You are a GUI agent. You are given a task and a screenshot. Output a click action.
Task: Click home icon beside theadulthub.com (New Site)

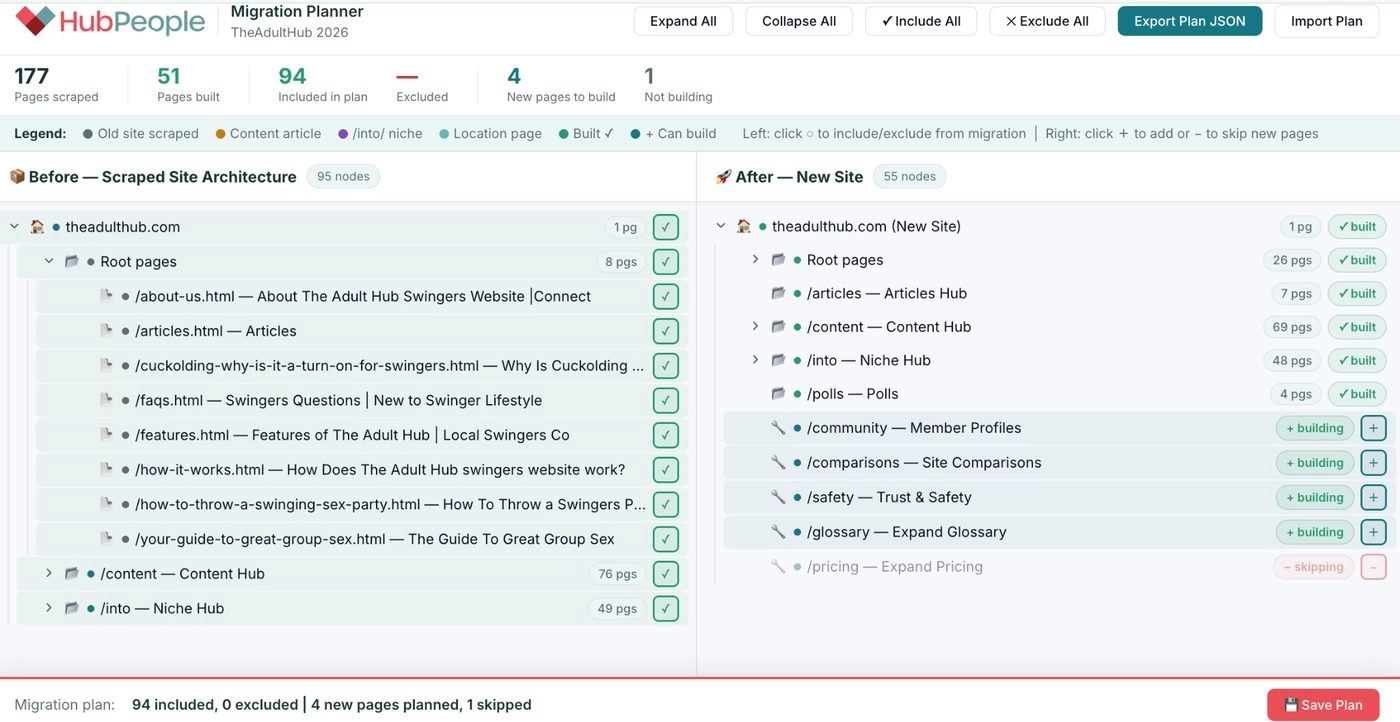pyautogui.click(x=743, y=226)
